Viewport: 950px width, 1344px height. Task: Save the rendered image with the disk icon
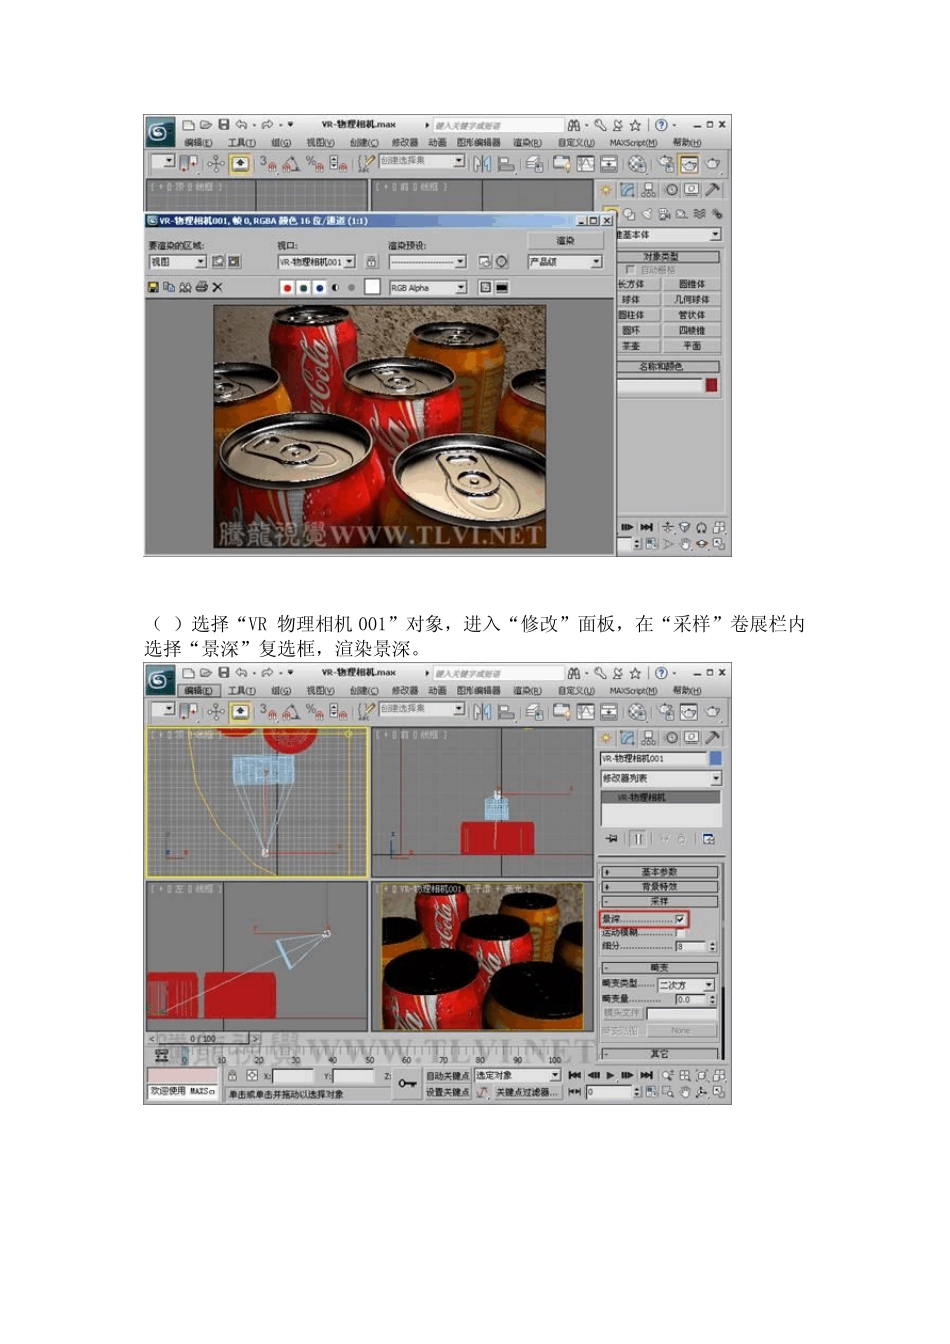153,288
